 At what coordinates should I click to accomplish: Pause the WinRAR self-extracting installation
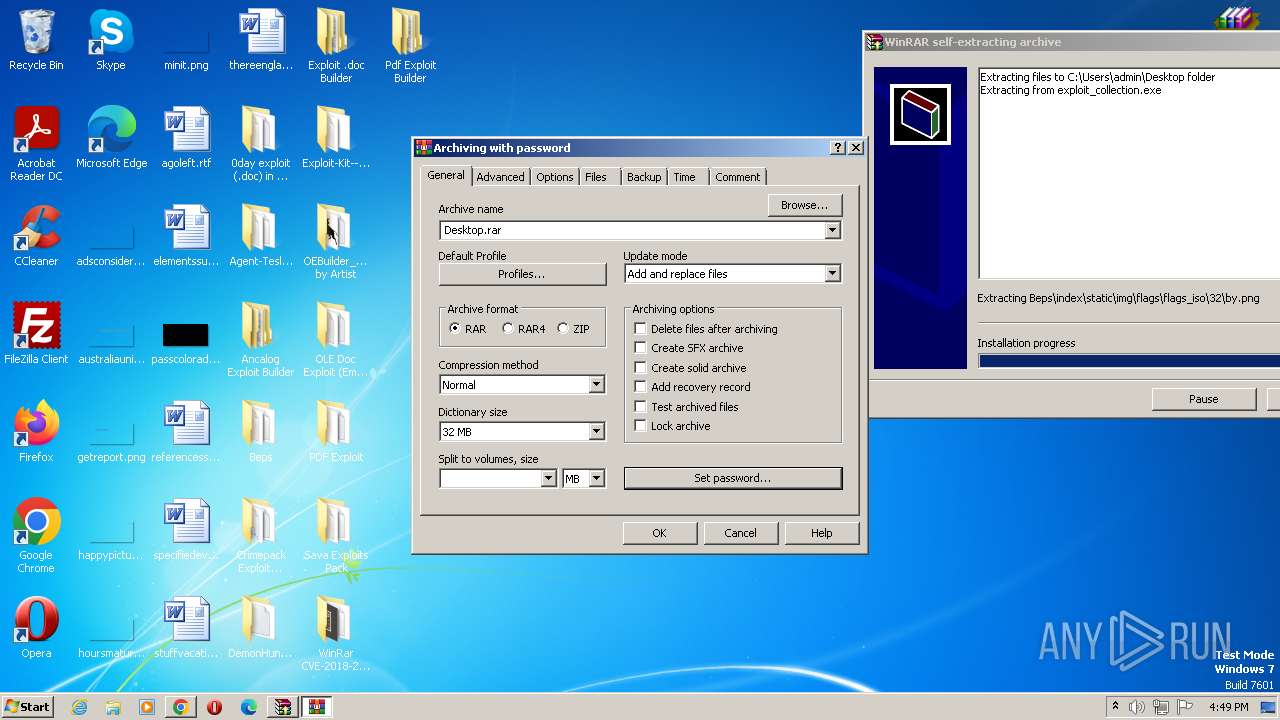(1204, 399)
